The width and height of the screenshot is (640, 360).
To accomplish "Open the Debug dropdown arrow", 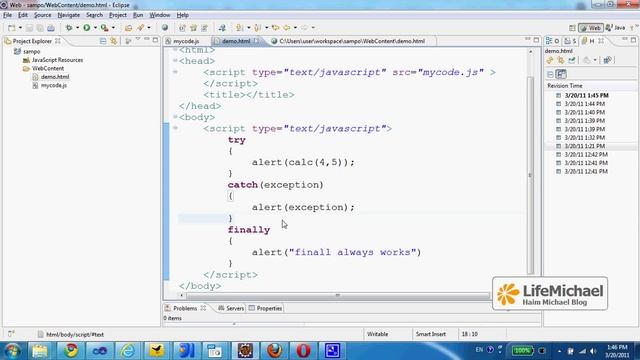I will pos(77,28).
